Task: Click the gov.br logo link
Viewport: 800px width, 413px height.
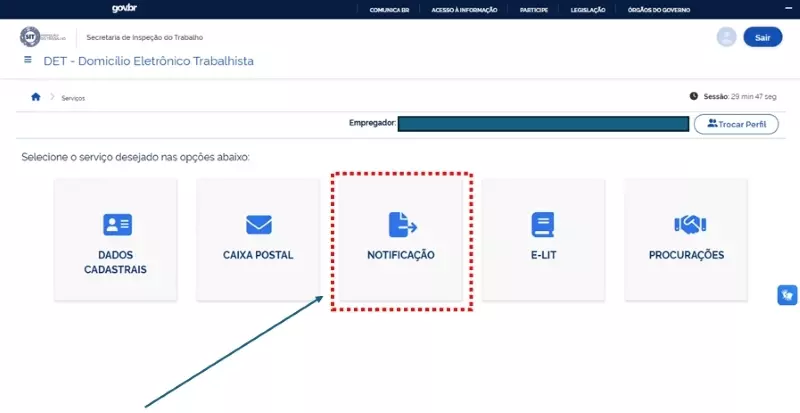Action: click(x=125, y=9)
